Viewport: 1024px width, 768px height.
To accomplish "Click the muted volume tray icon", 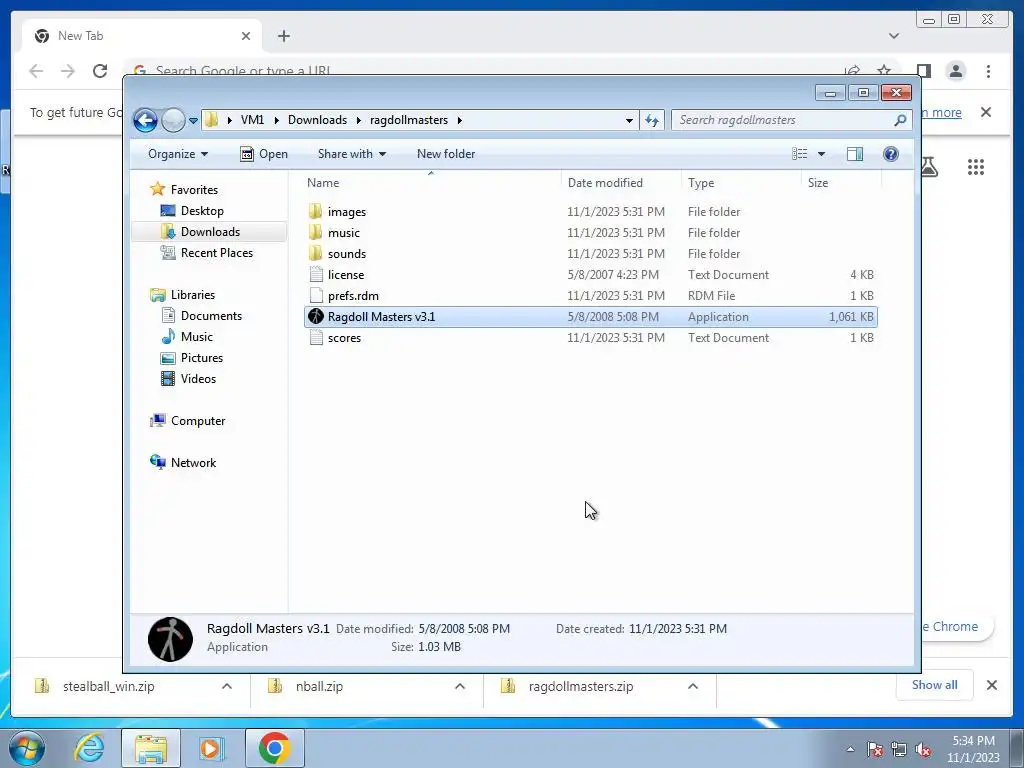I will 923,750.
